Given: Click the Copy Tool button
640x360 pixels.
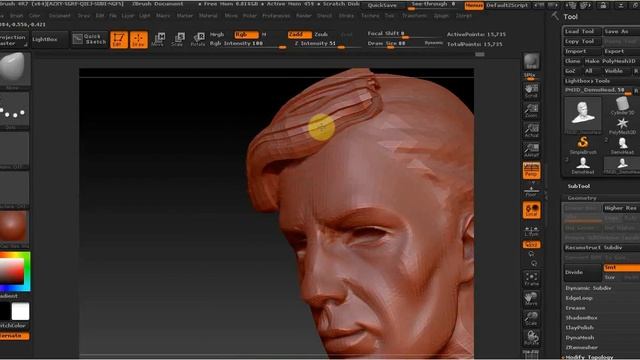Looking at the screenshot, I should click(x=582, y=41).
